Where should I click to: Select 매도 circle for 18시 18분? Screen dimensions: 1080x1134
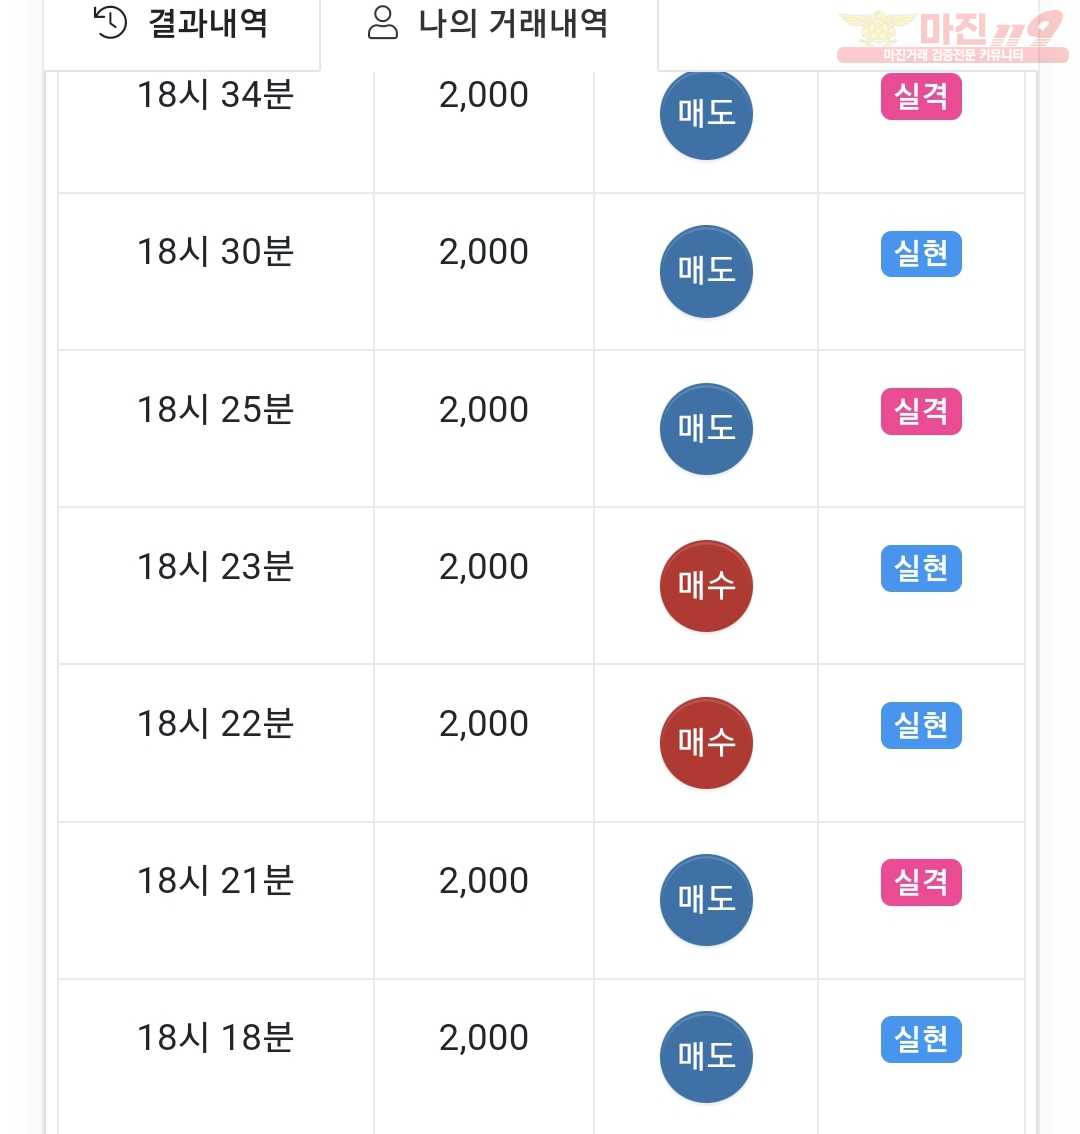click(706, 1057)
